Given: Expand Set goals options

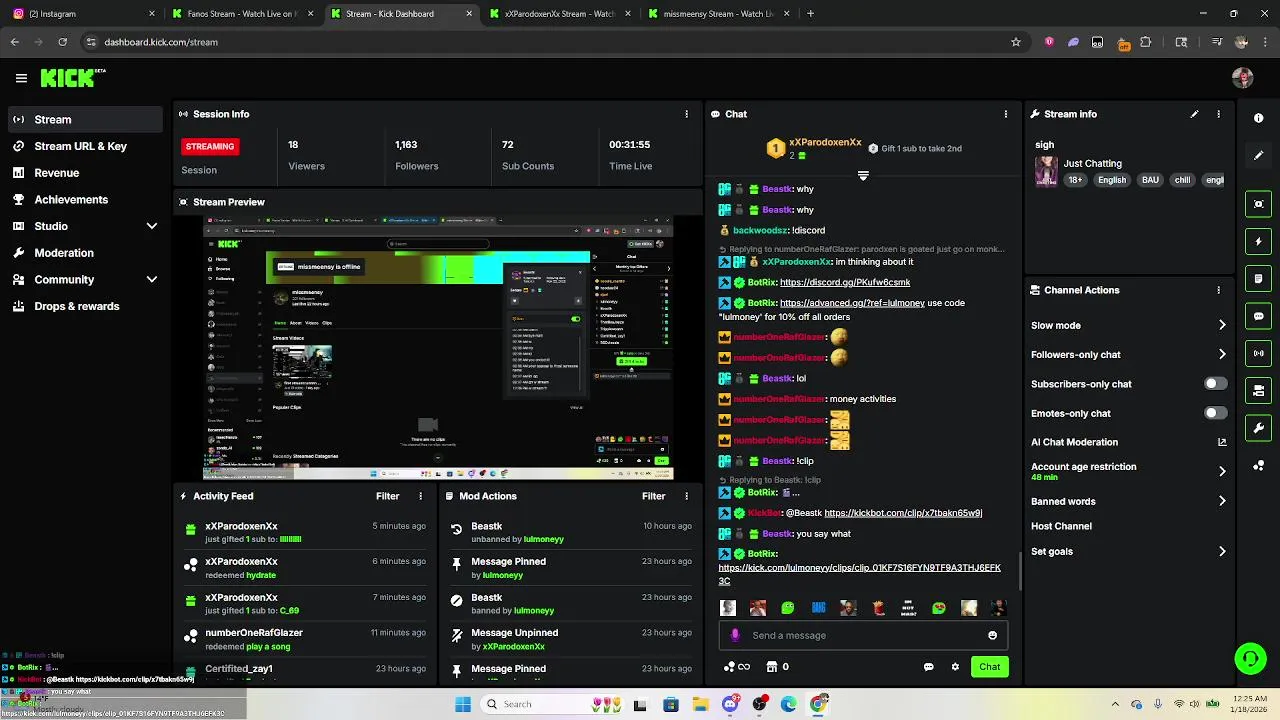Looking at the screenshot, I should coord(1222,551).
